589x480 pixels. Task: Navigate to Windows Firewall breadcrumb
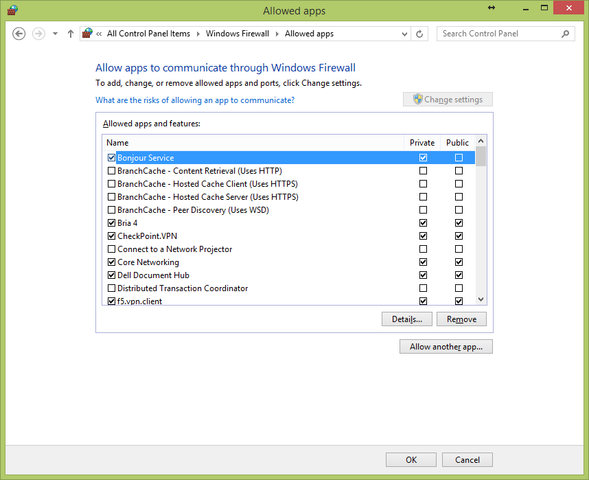(237, 34)
